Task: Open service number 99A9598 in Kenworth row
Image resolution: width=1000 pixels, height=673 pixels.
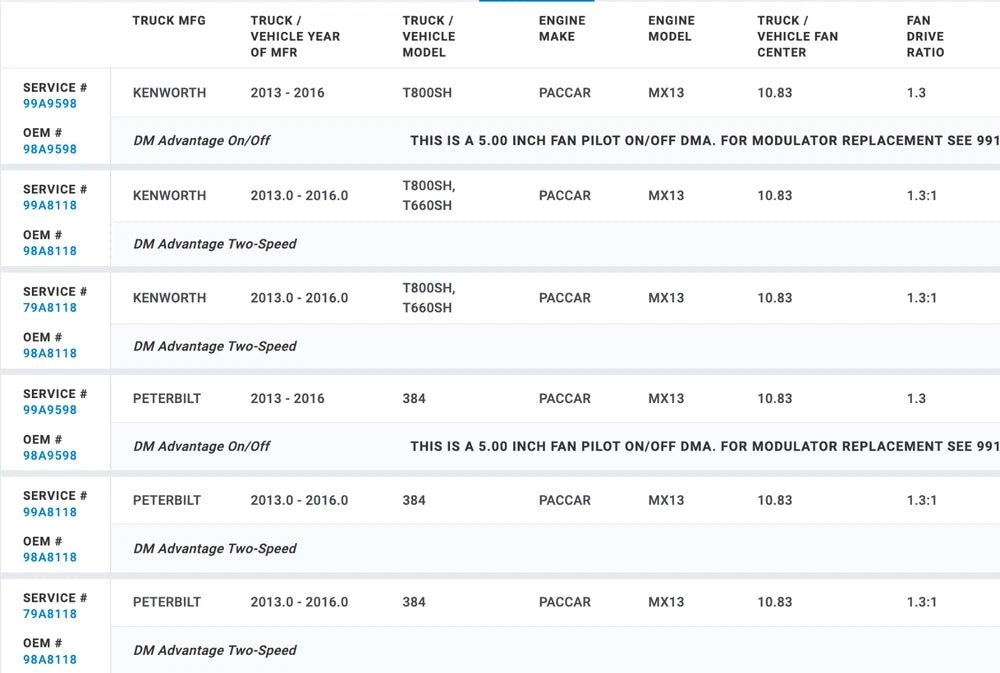Action: coord(50,104)
